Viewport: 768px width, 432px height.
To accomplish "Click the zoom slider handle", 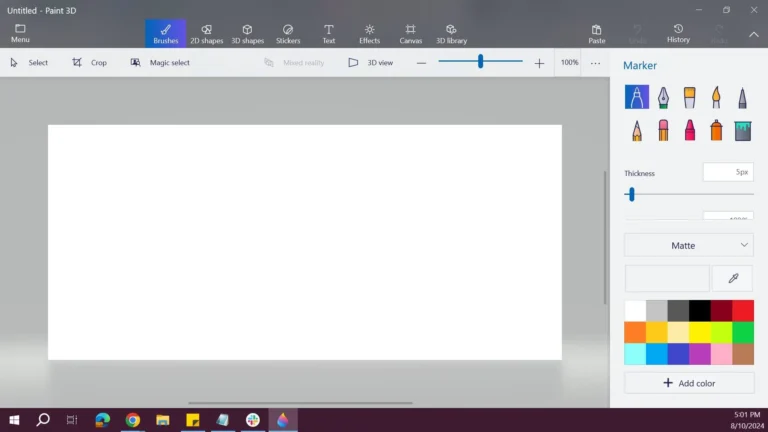I will 480,61.
